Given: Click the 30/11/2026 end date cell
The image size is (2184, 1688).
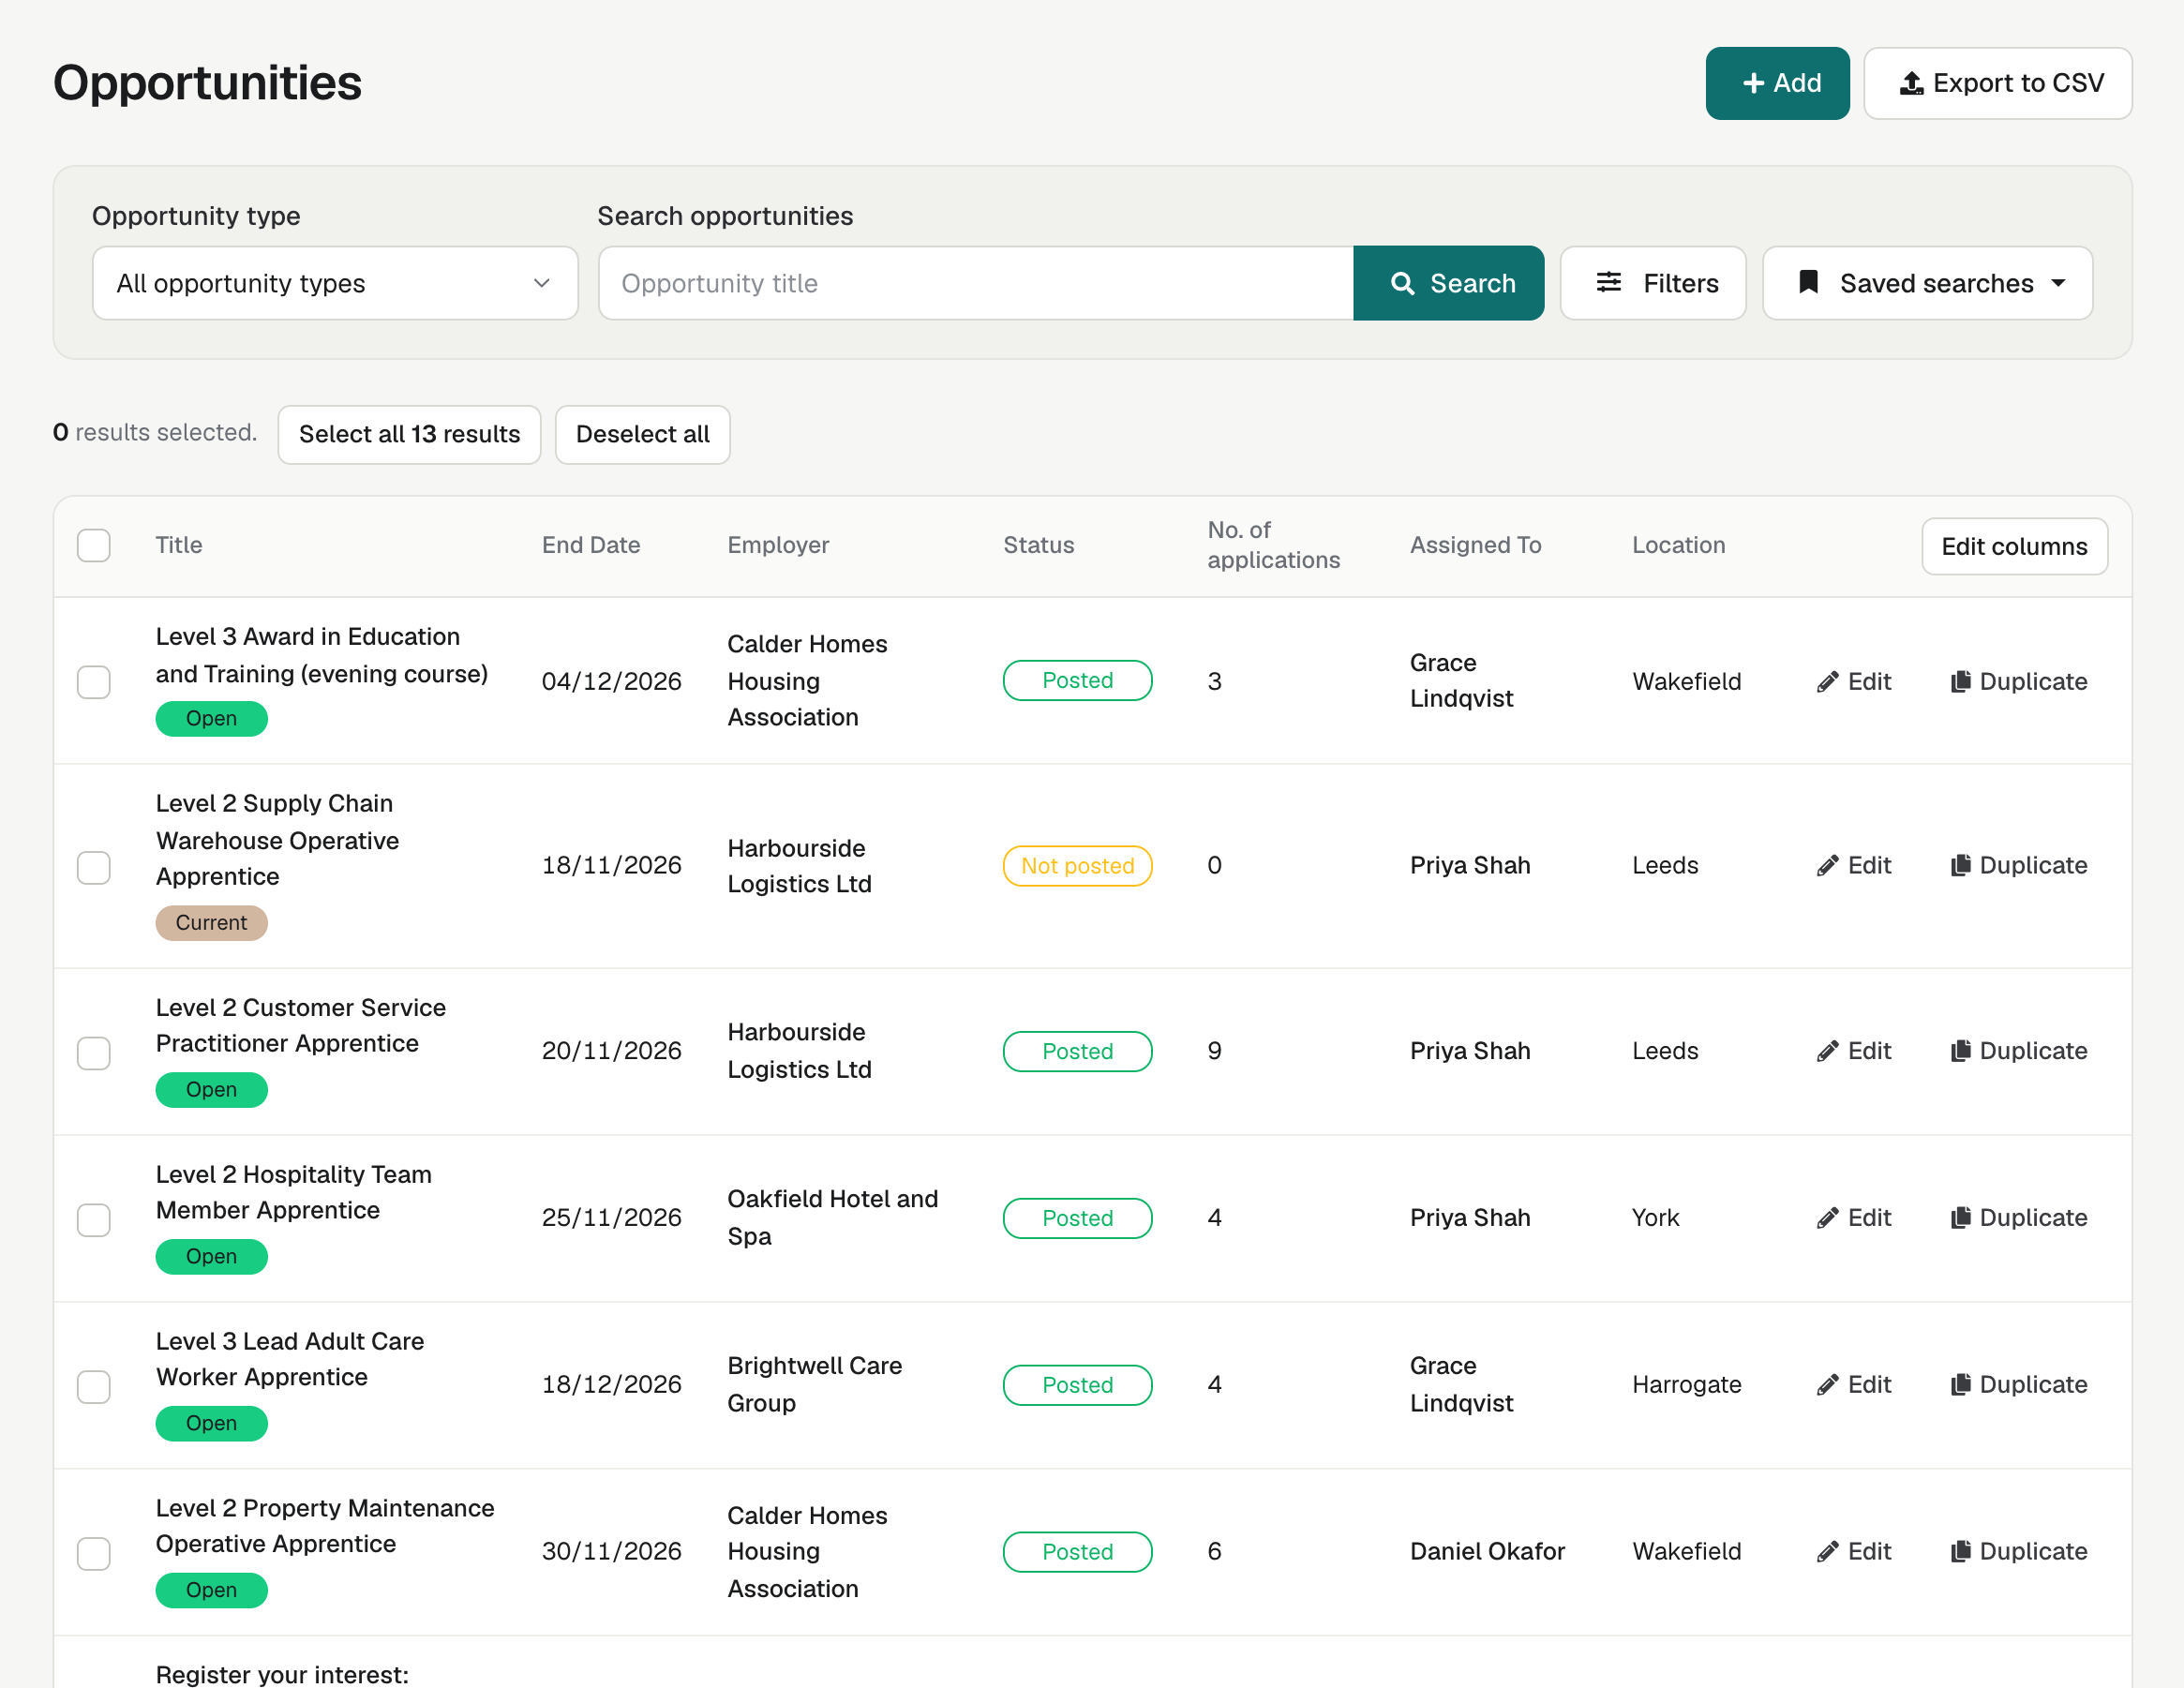Looking at the screenshot, I should point(611,1552).
